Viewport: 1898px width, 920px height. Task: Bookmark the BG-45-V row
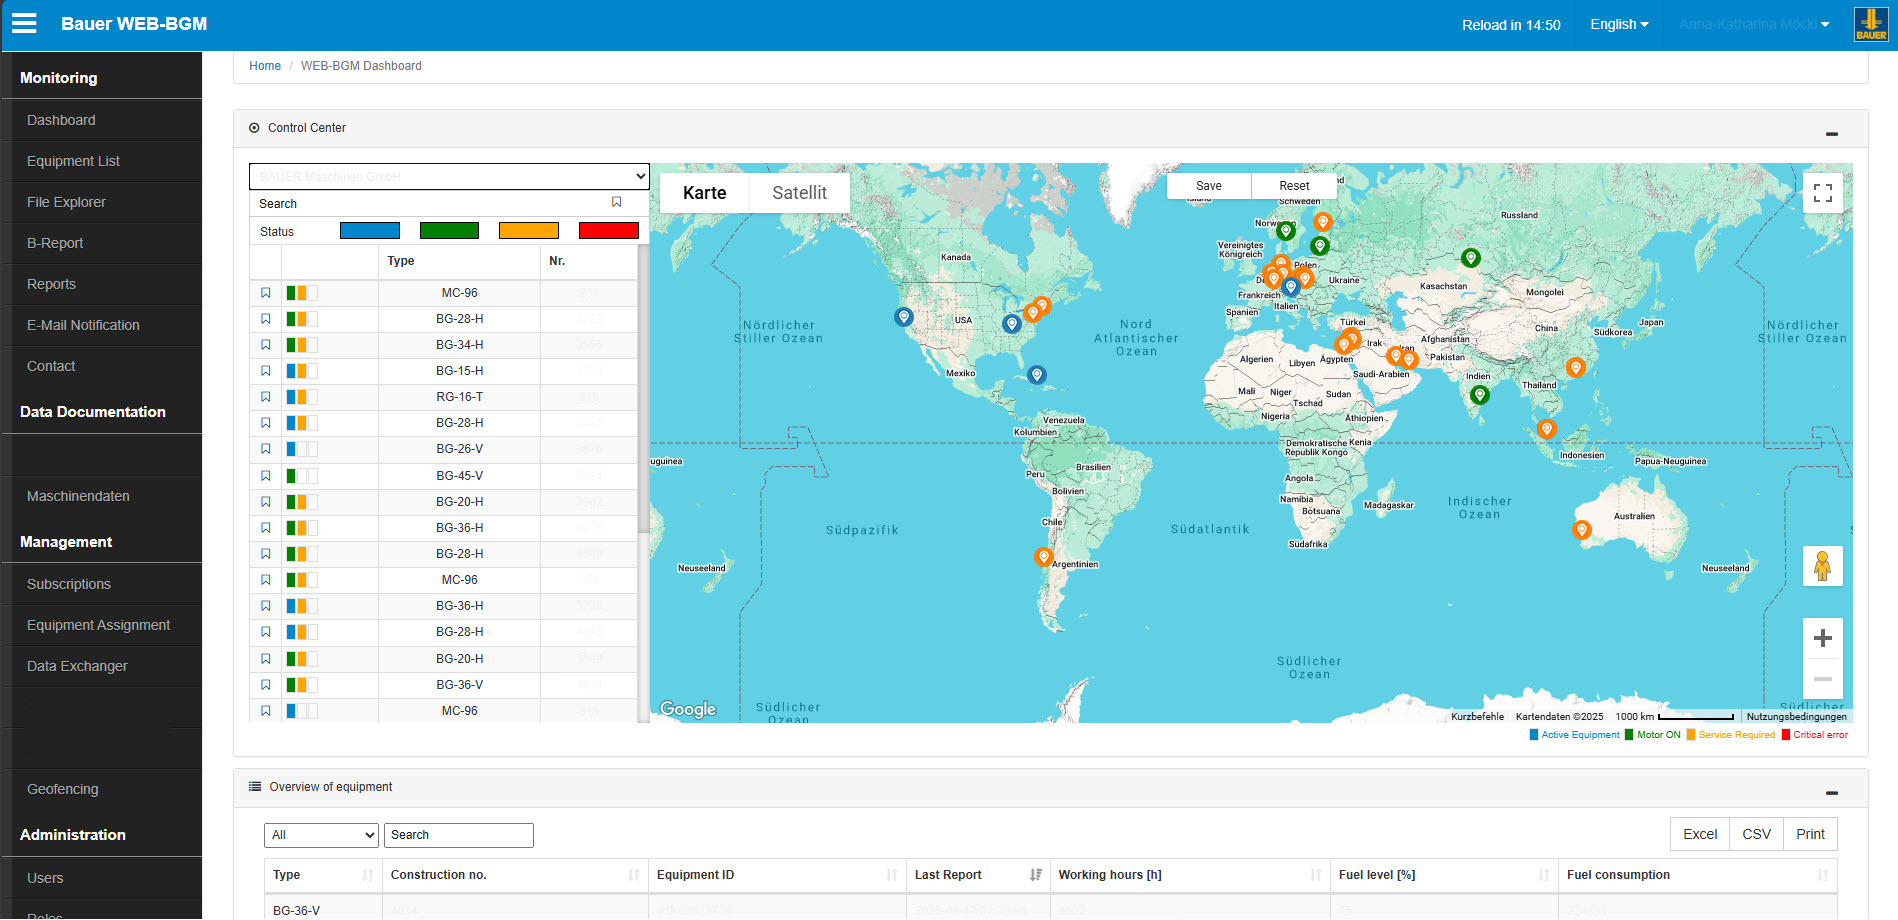[266, 476]
